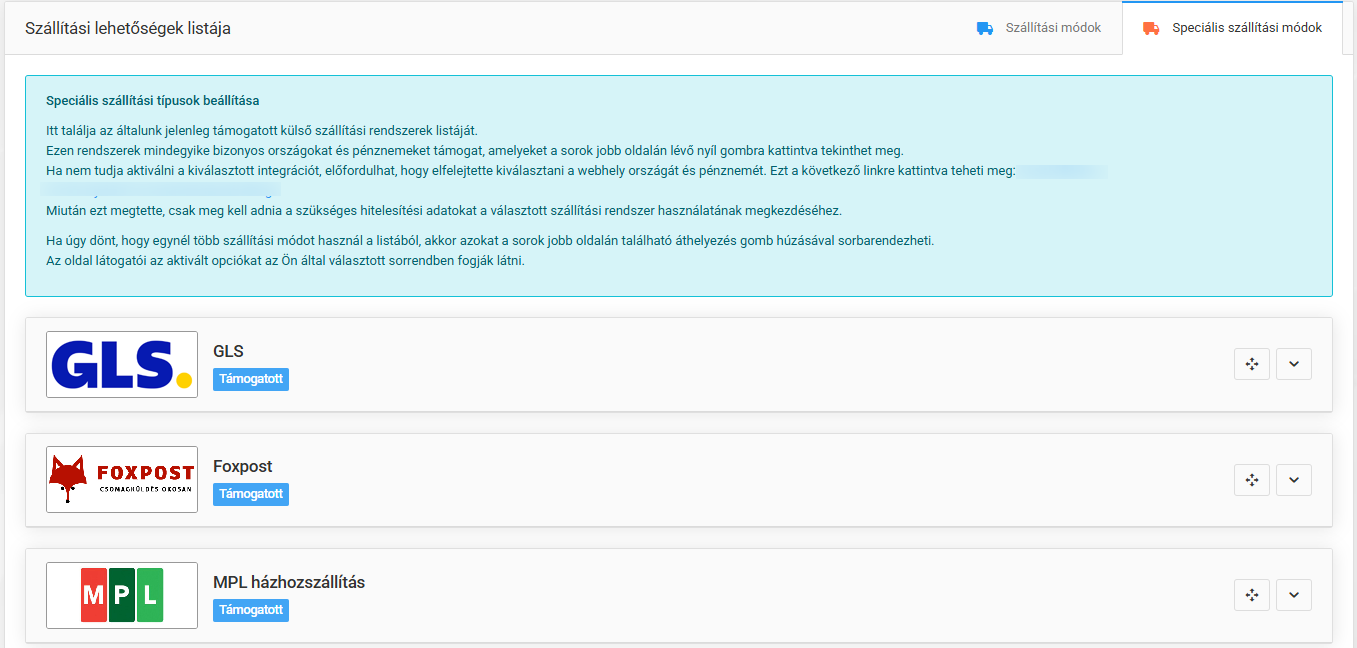This screenshot has height=648, width=1357.
Task: Click the move handle in the GLS row
Action: tap(1251, 364)
